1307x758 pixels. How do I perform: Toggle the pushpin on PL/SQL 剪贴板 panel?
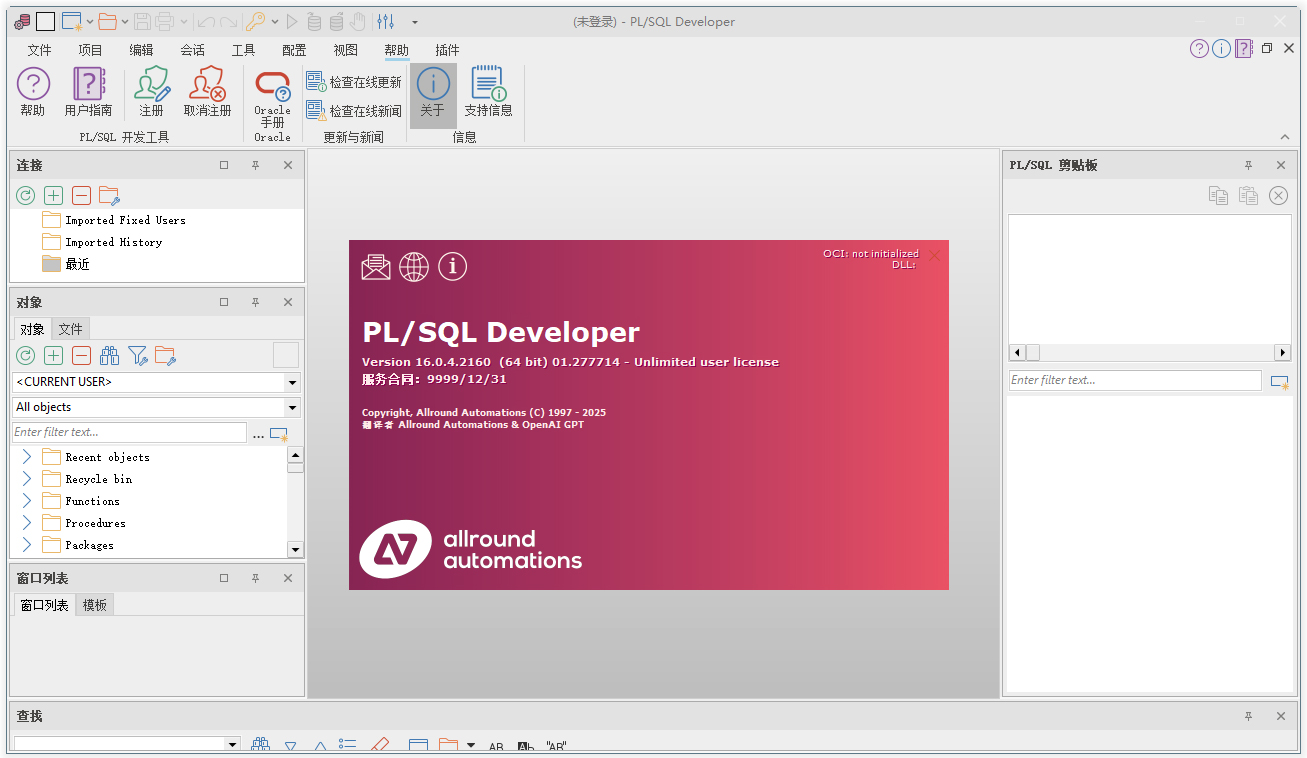pyautogui.click(x=1248, y=165)
